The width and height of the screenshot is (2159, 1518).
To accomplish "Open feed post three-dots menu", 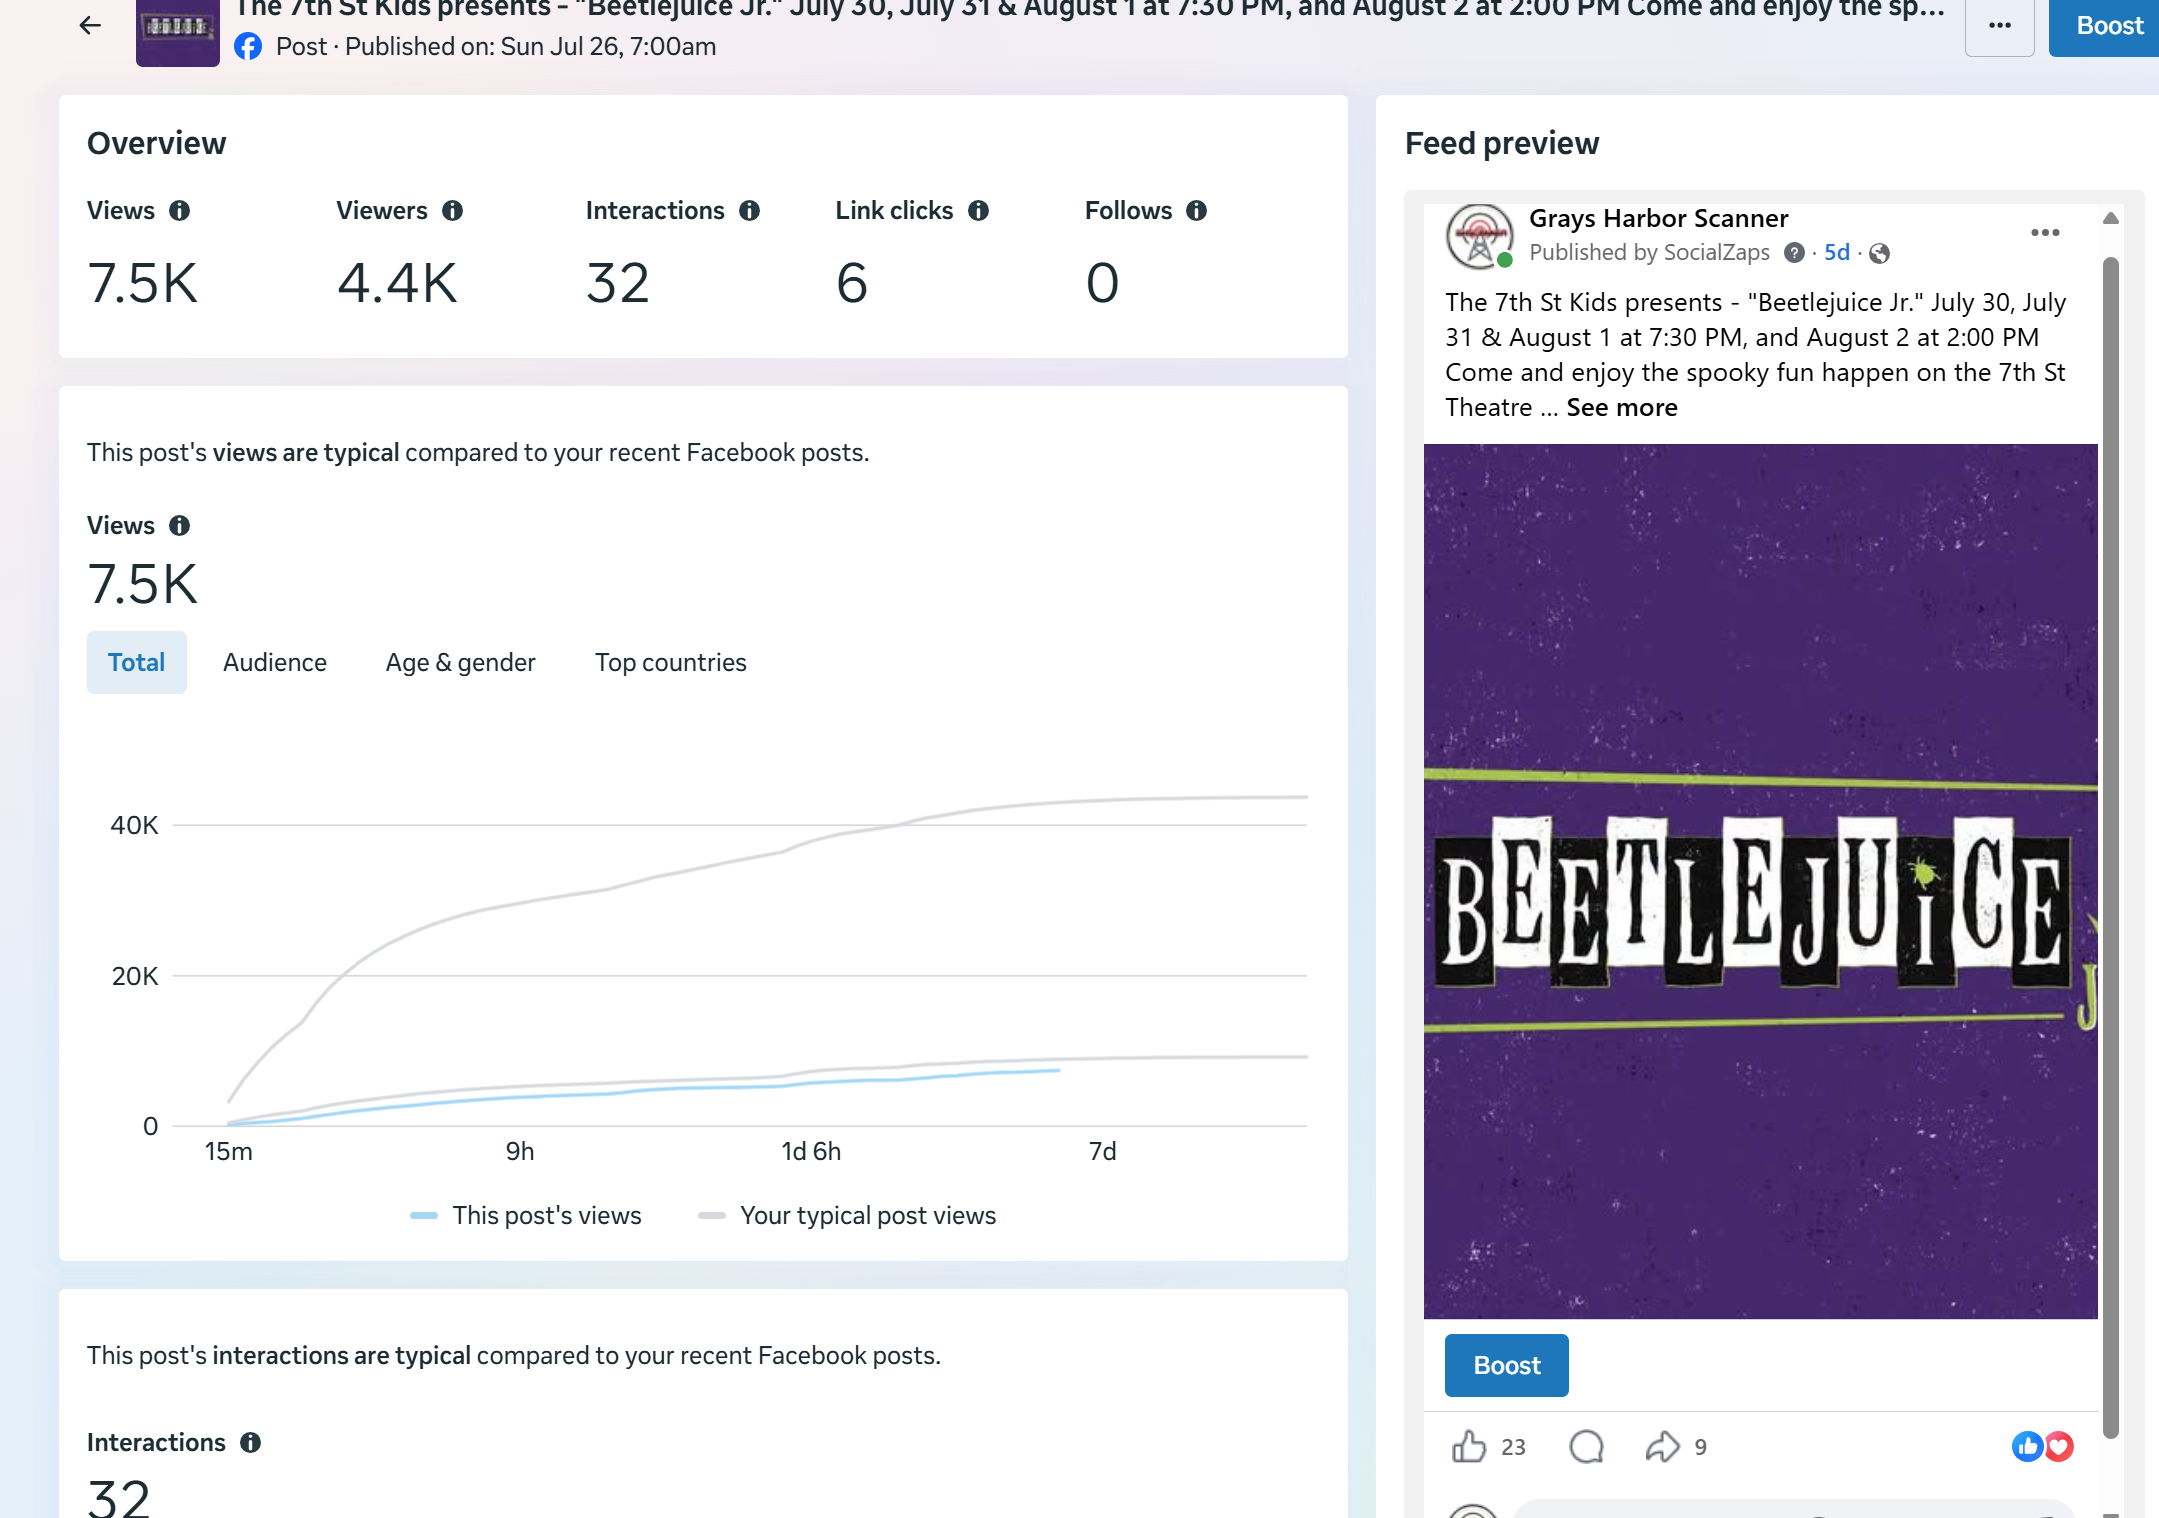I will (x=2045, y=233).
